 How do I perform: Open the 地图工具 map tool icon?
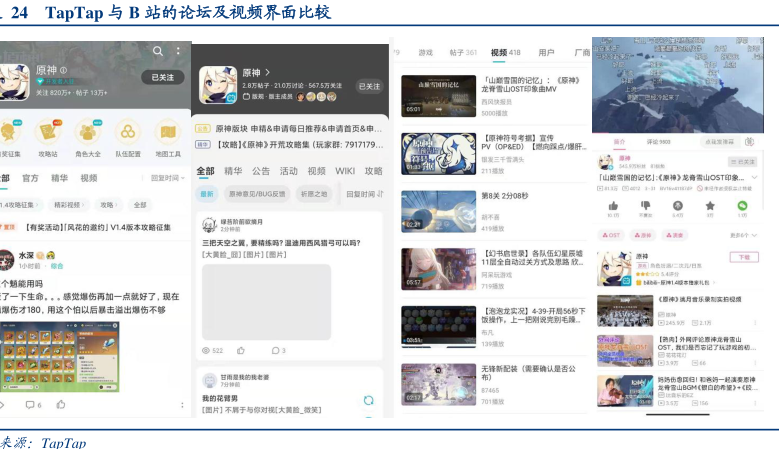tap(167, 133)
